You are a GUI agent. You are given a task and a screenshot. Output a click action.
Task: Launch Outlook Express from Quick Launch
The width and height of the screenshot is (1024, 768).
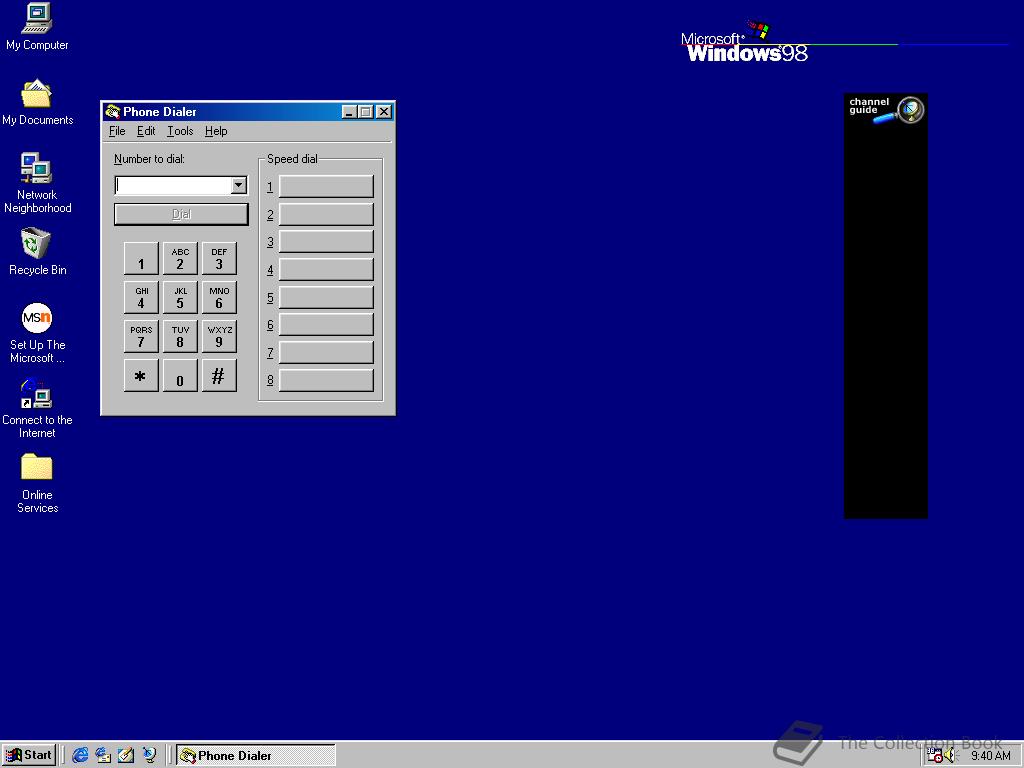(x=103, y=755)
